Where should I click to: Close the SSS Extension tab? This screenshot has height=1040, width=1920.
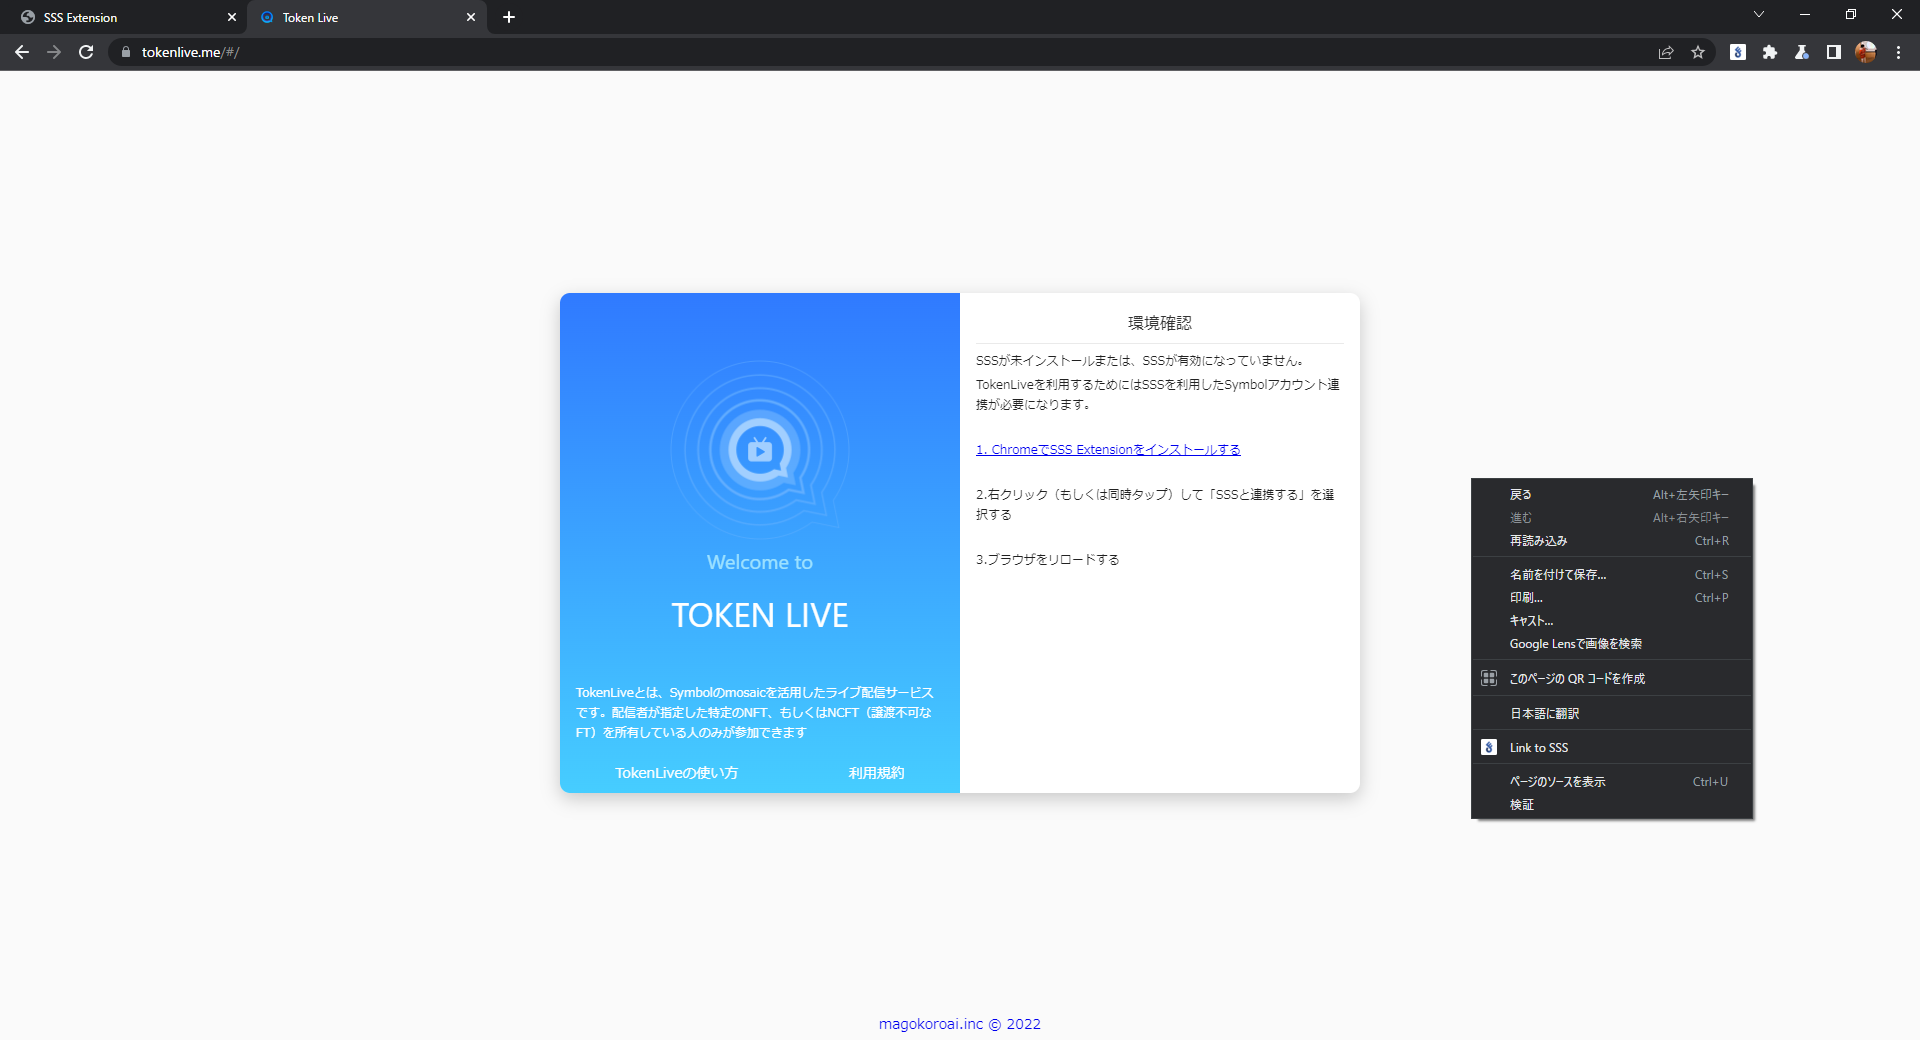pos(232,17)
